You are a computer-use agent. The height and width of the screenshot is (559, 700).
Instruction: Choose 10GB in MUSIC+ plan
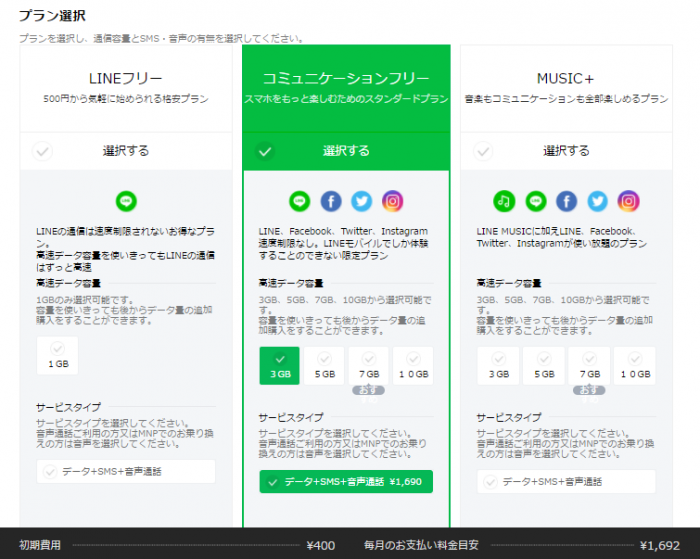pyautogui.click(x=635, y=366)
